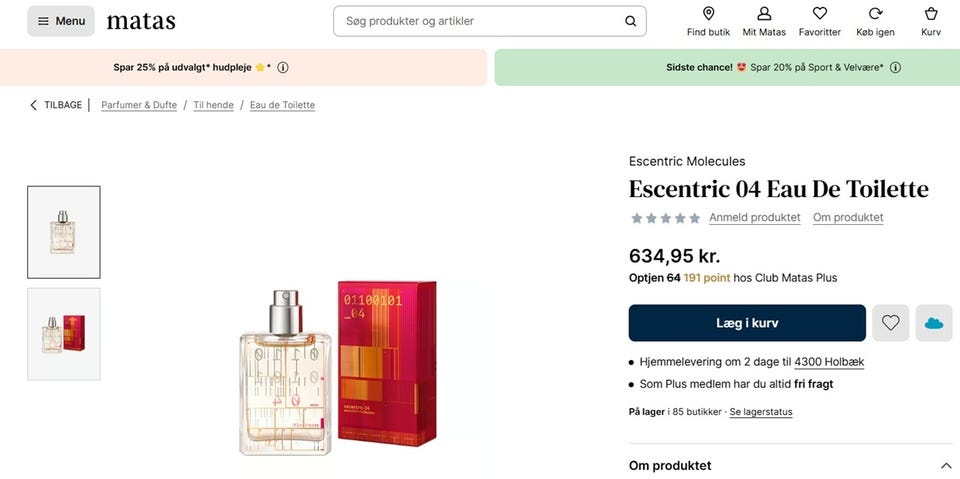Open the Kurv shopping bag icon

pyautogui.click(x=931, y=14)
